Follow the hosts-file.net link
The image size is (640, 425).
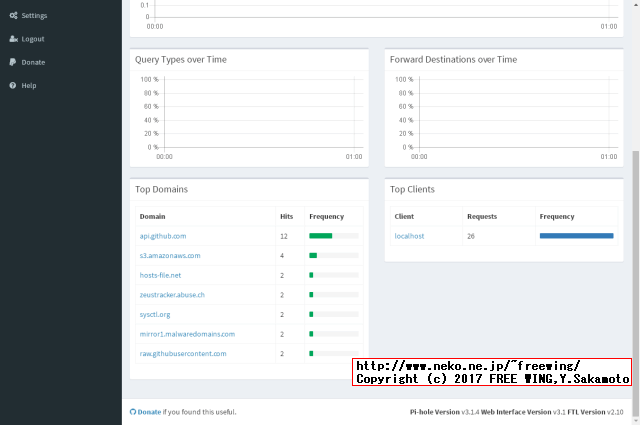(x=160, y=275)
